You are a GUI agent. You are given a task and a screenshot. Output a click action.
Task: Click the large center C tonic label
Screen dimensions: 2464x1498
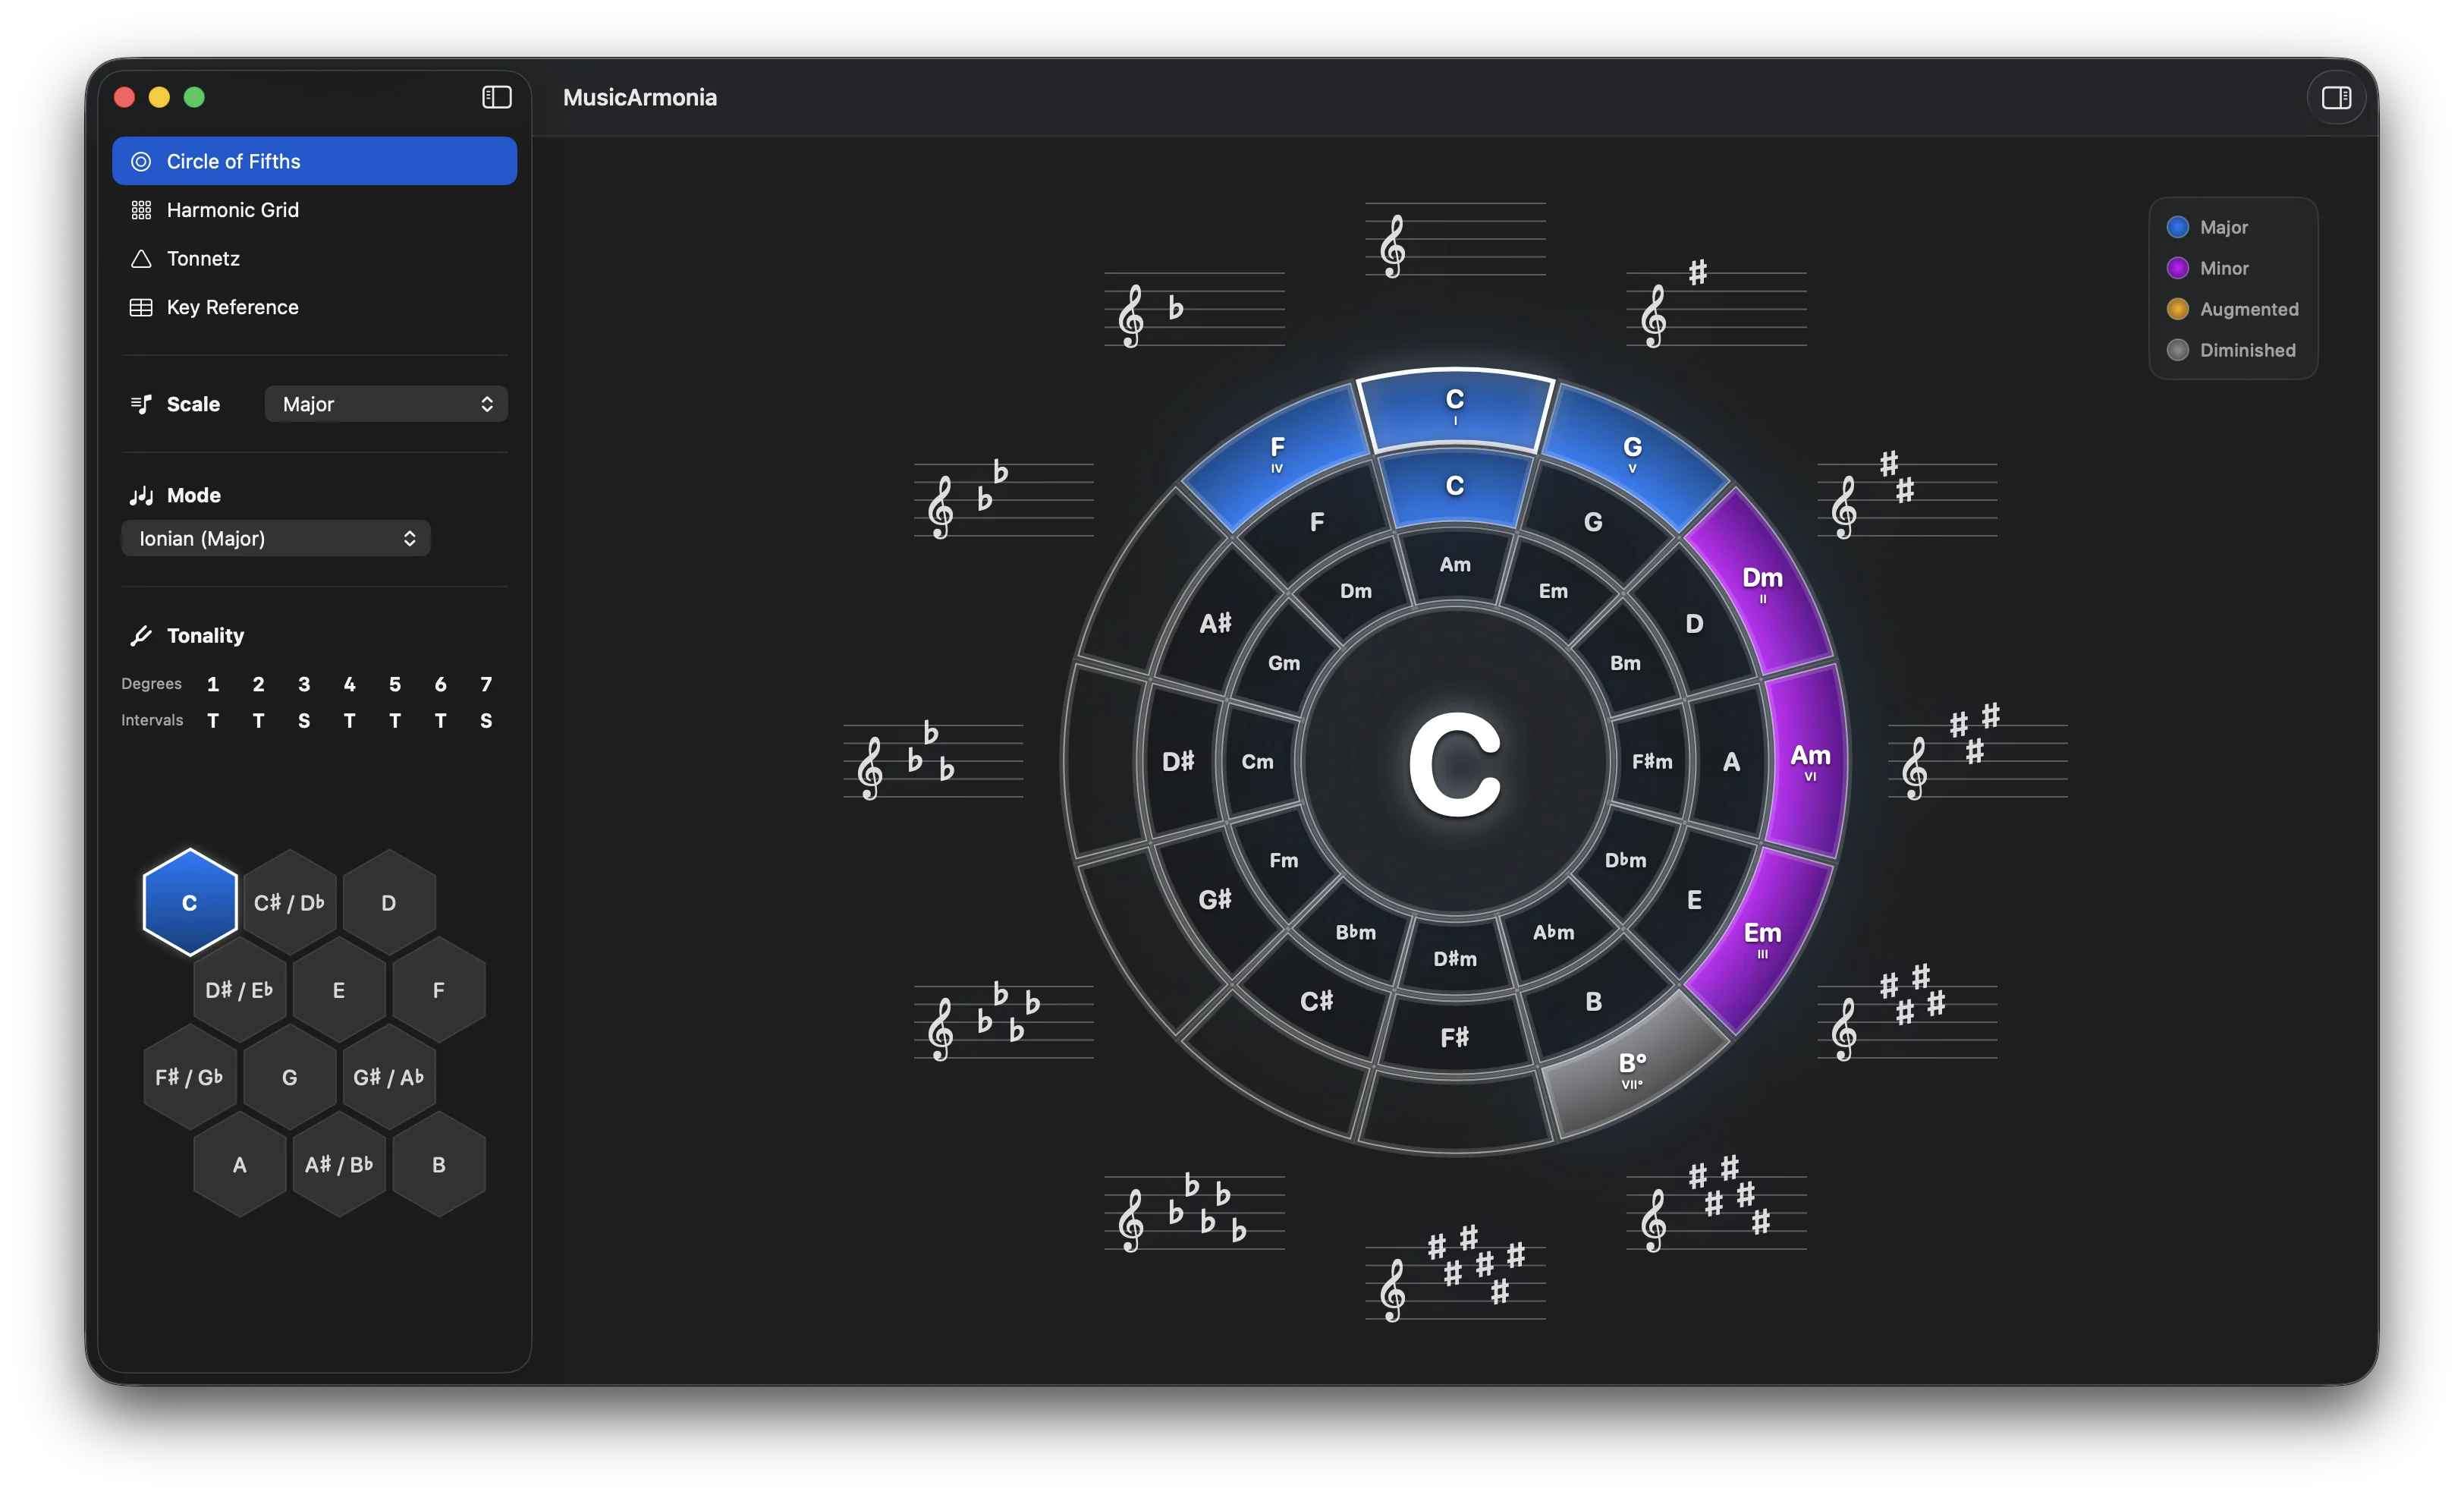[x=1455, y=764]
